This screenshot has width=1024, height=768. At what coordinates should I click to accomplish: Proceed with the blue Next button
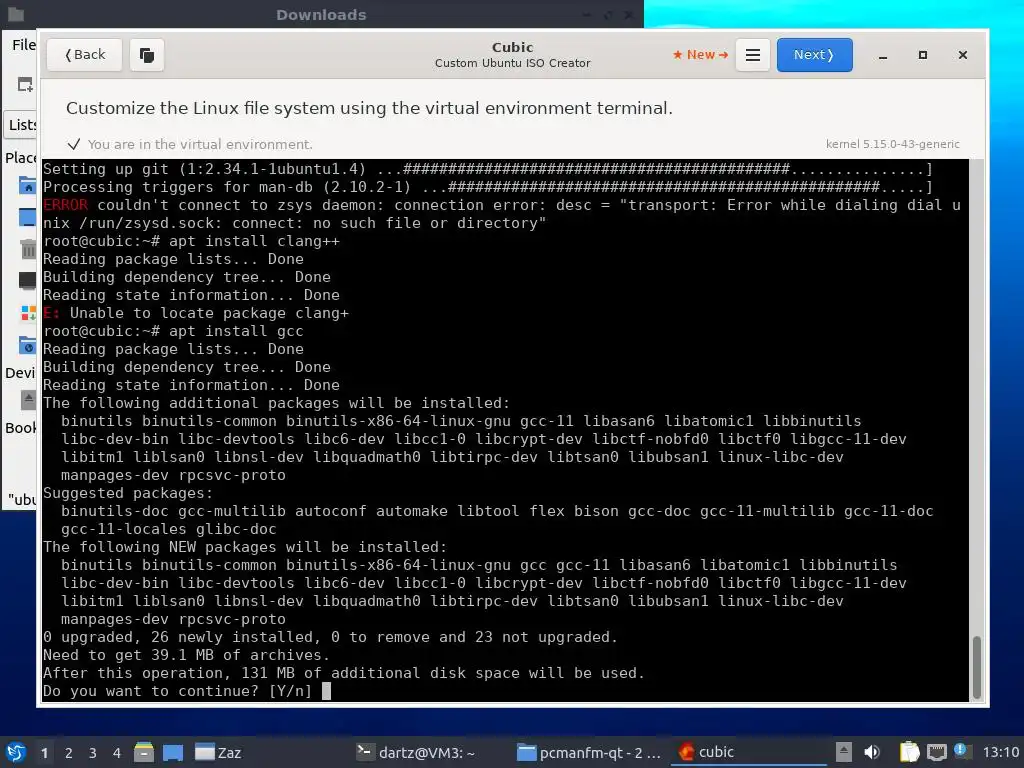pos(814,55)
